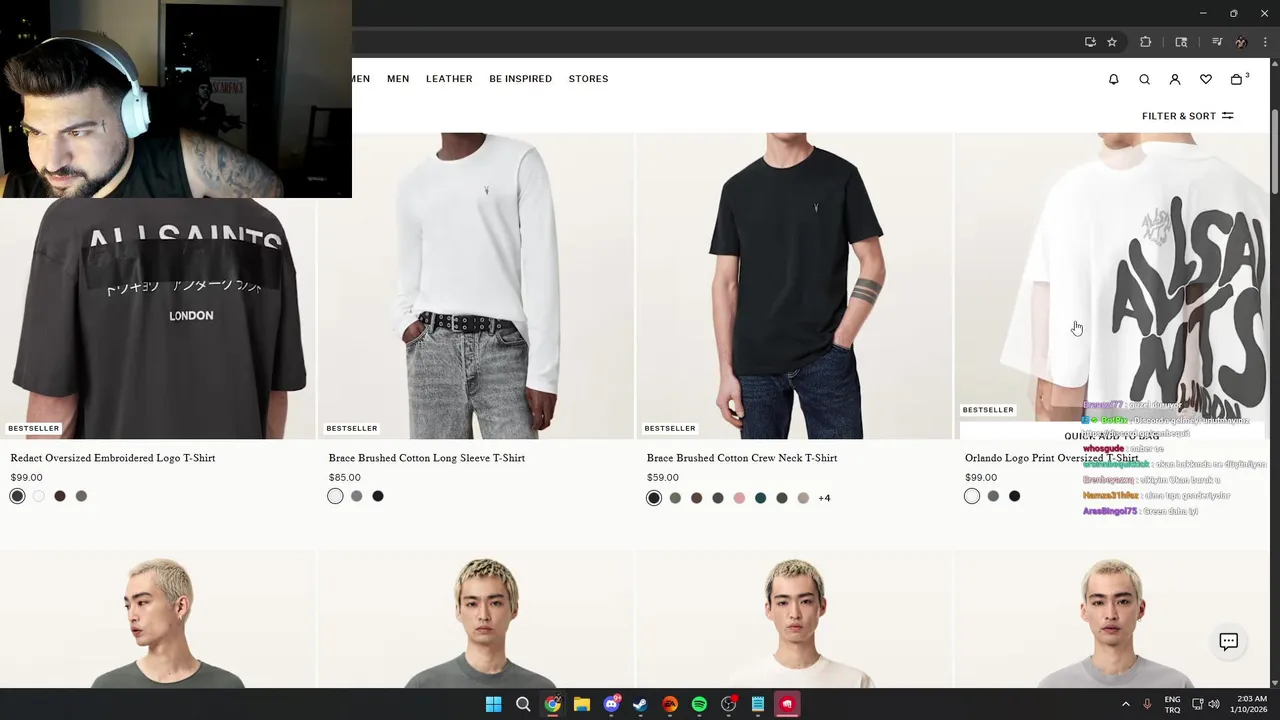Select white swatch on Orlando Logo Print T-Shirt
The width and height of the screenshot is (1280, 720).
pos(972,496)
